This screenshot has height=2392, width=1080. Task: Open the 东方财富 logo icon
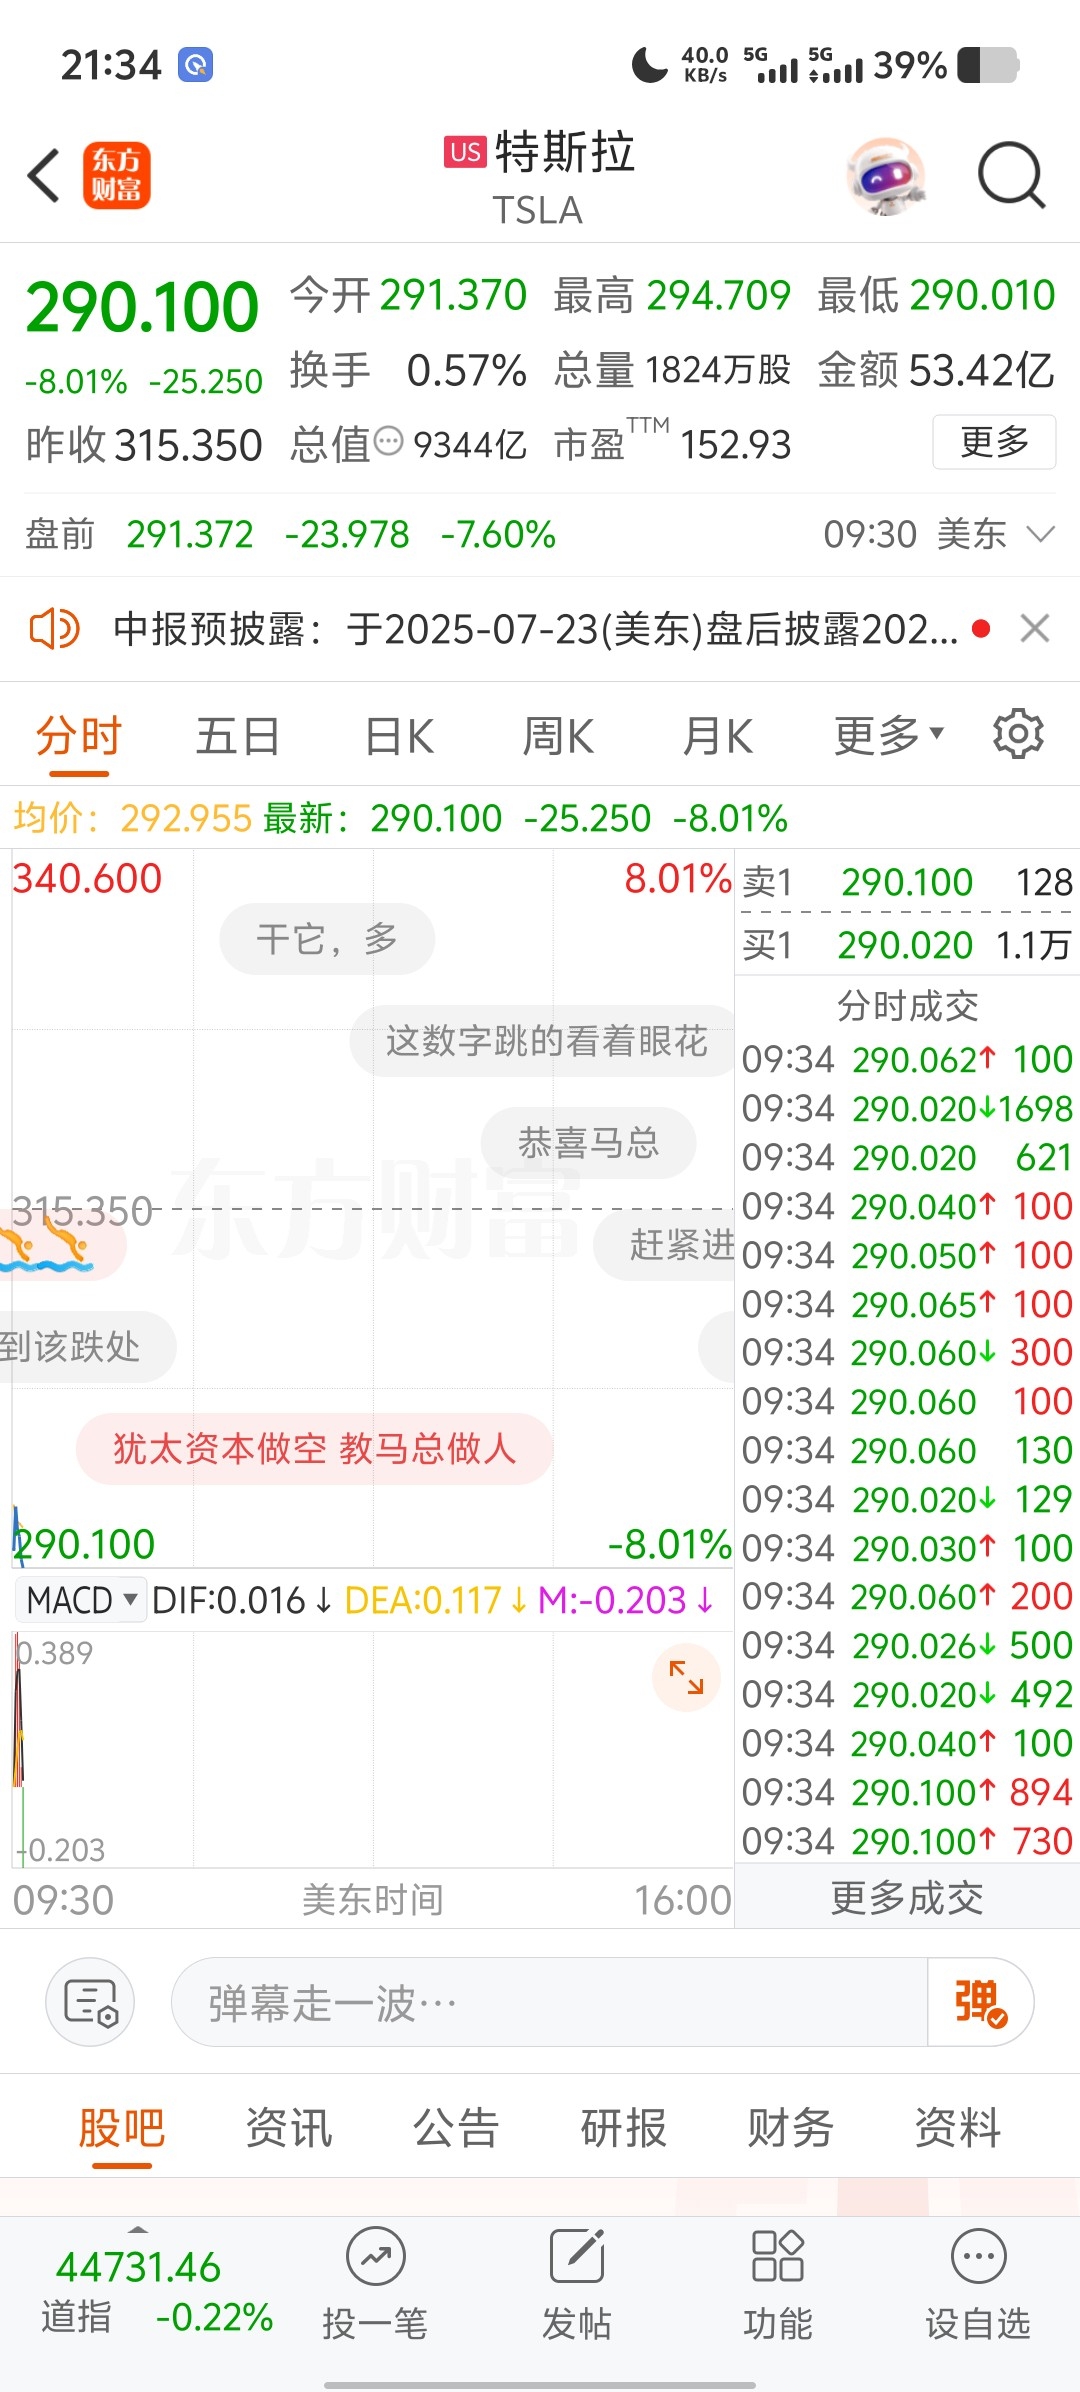point(116,175)
